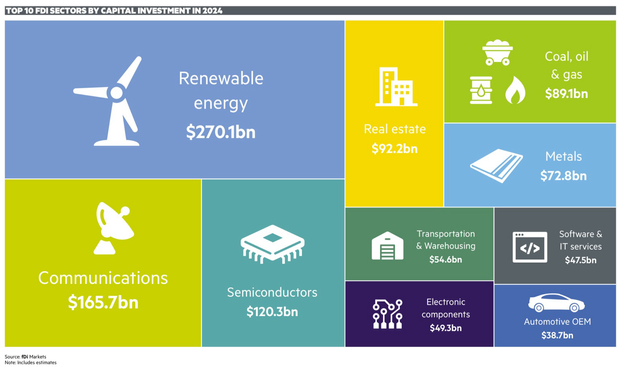Click the satellite dish icon
Viewport: 618px width, 372px height.
tap(114, 228)
